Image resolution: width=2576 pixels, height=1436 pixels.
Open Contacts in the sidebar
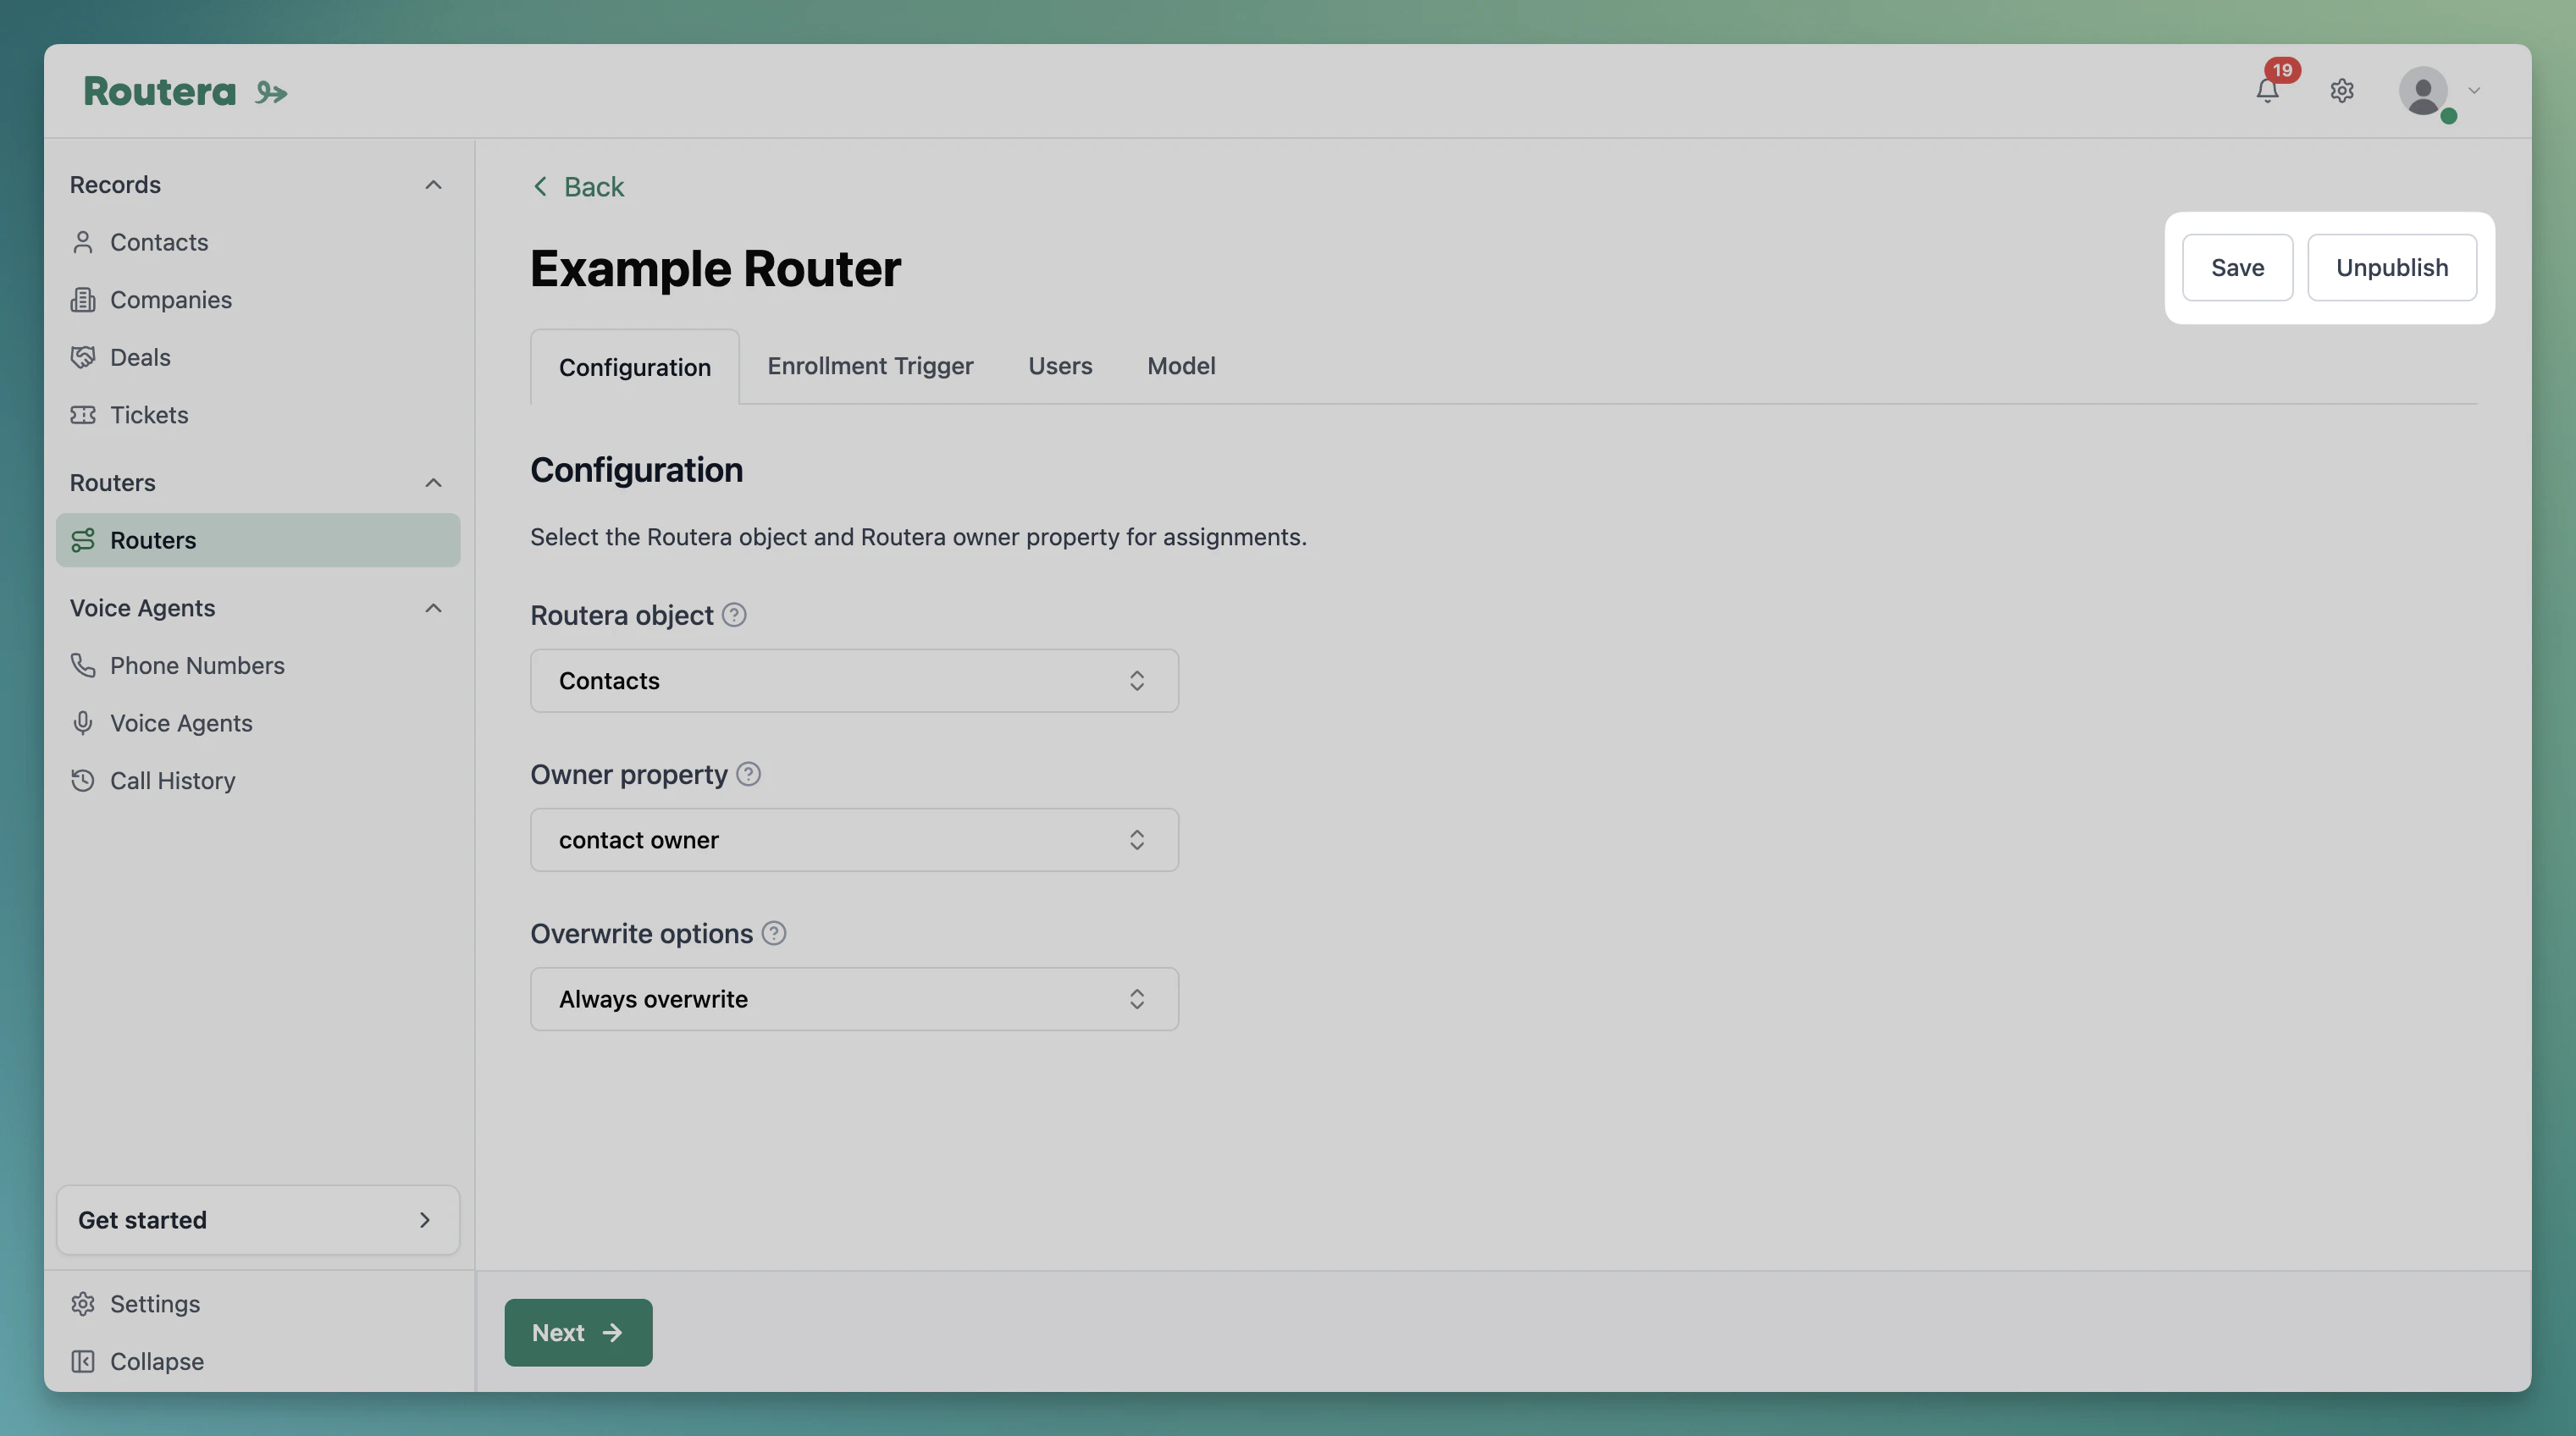click(258, 242)
